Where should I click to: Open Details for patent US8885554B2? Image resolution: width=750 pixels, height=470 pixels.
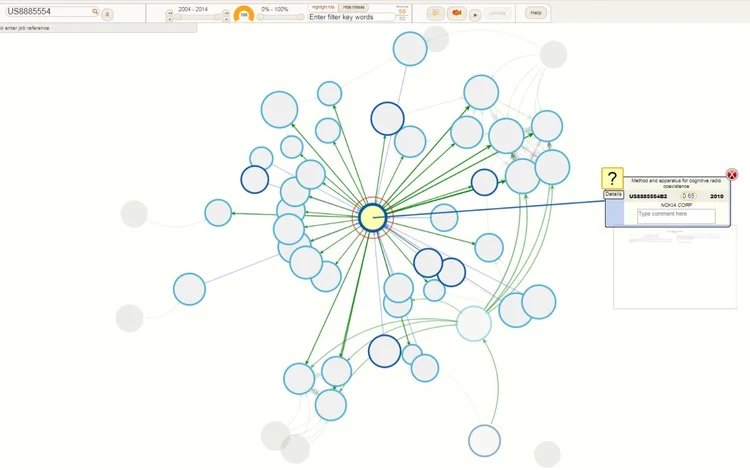tap(613, 194)
